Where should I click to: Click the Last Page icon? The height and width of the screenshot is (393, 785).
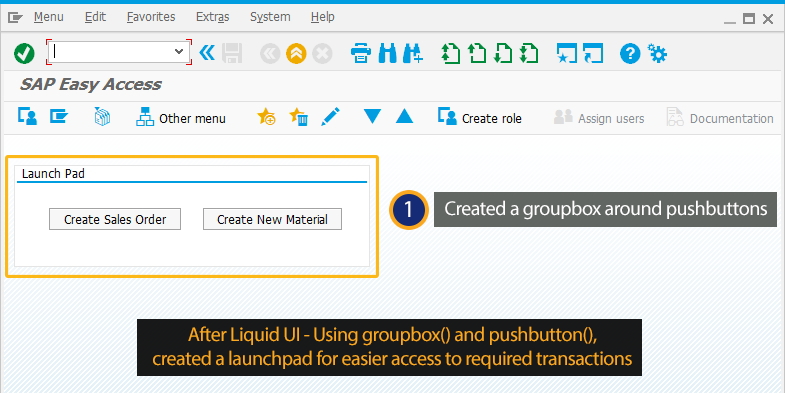click(x=529, y=53)
